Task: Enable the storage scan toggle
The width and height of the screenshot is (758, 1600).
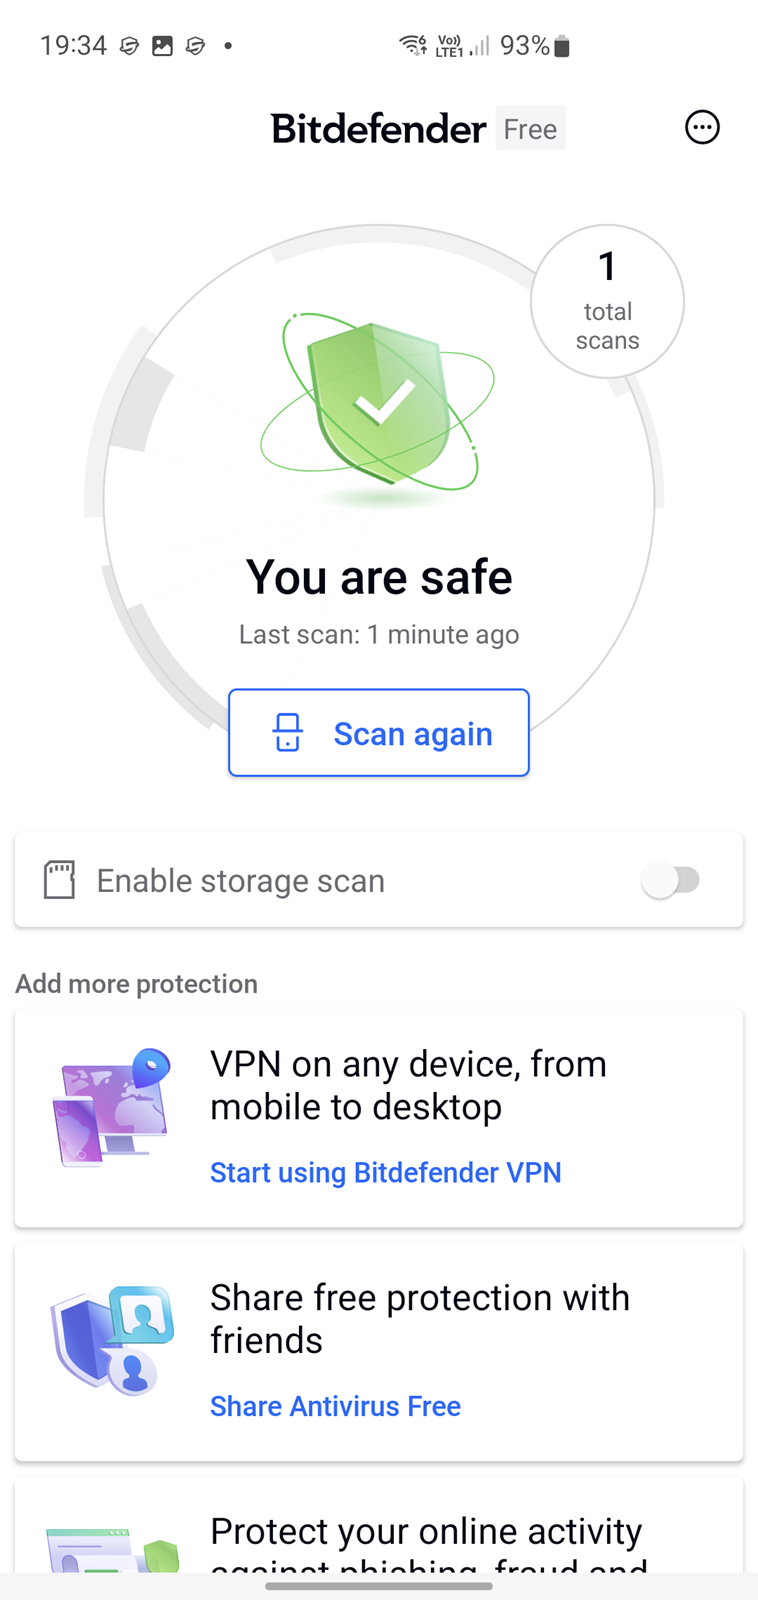Action: pos(671,880)
